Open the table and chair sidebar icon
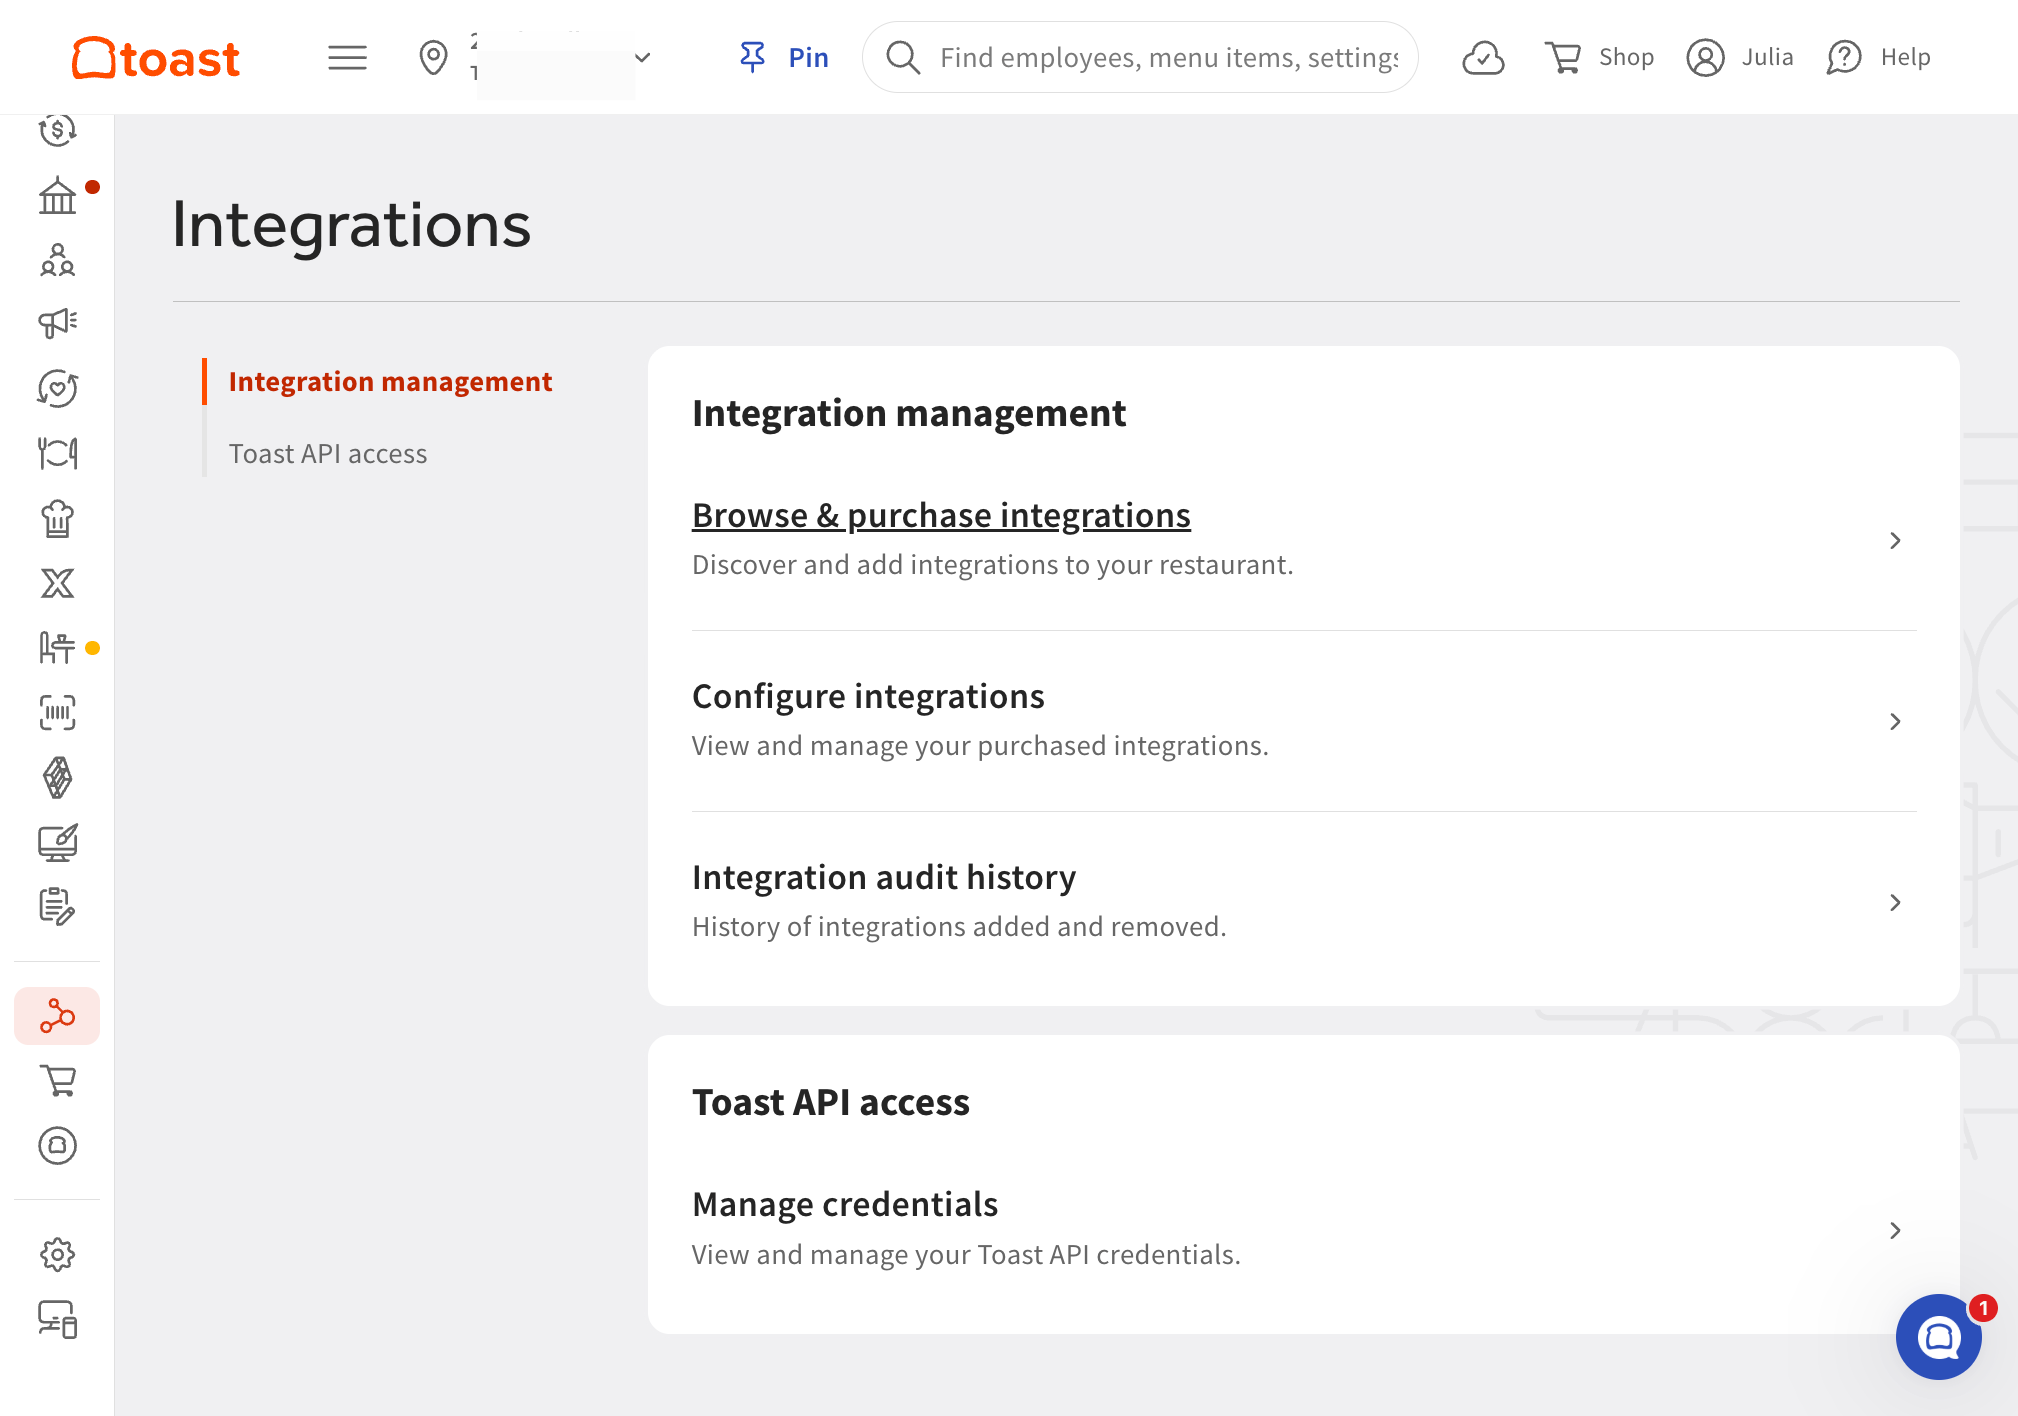2018x1416 pixels. 57,648
